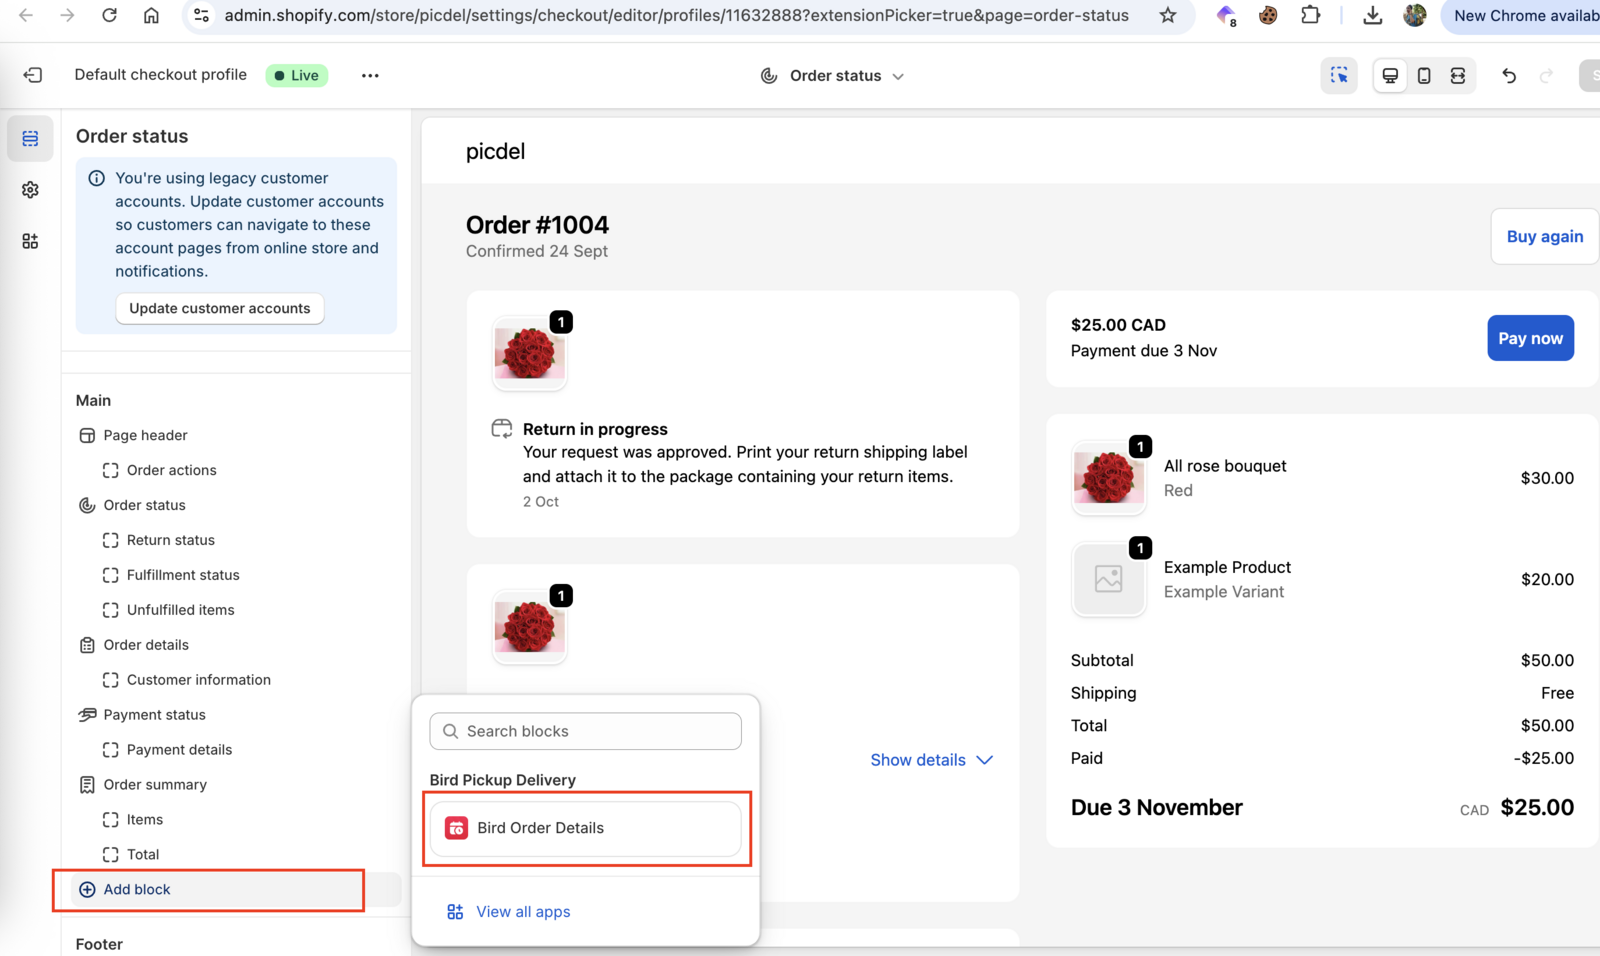Click the Pay now button
This screenshot has height=956, width=1600.
(1530, 338)
